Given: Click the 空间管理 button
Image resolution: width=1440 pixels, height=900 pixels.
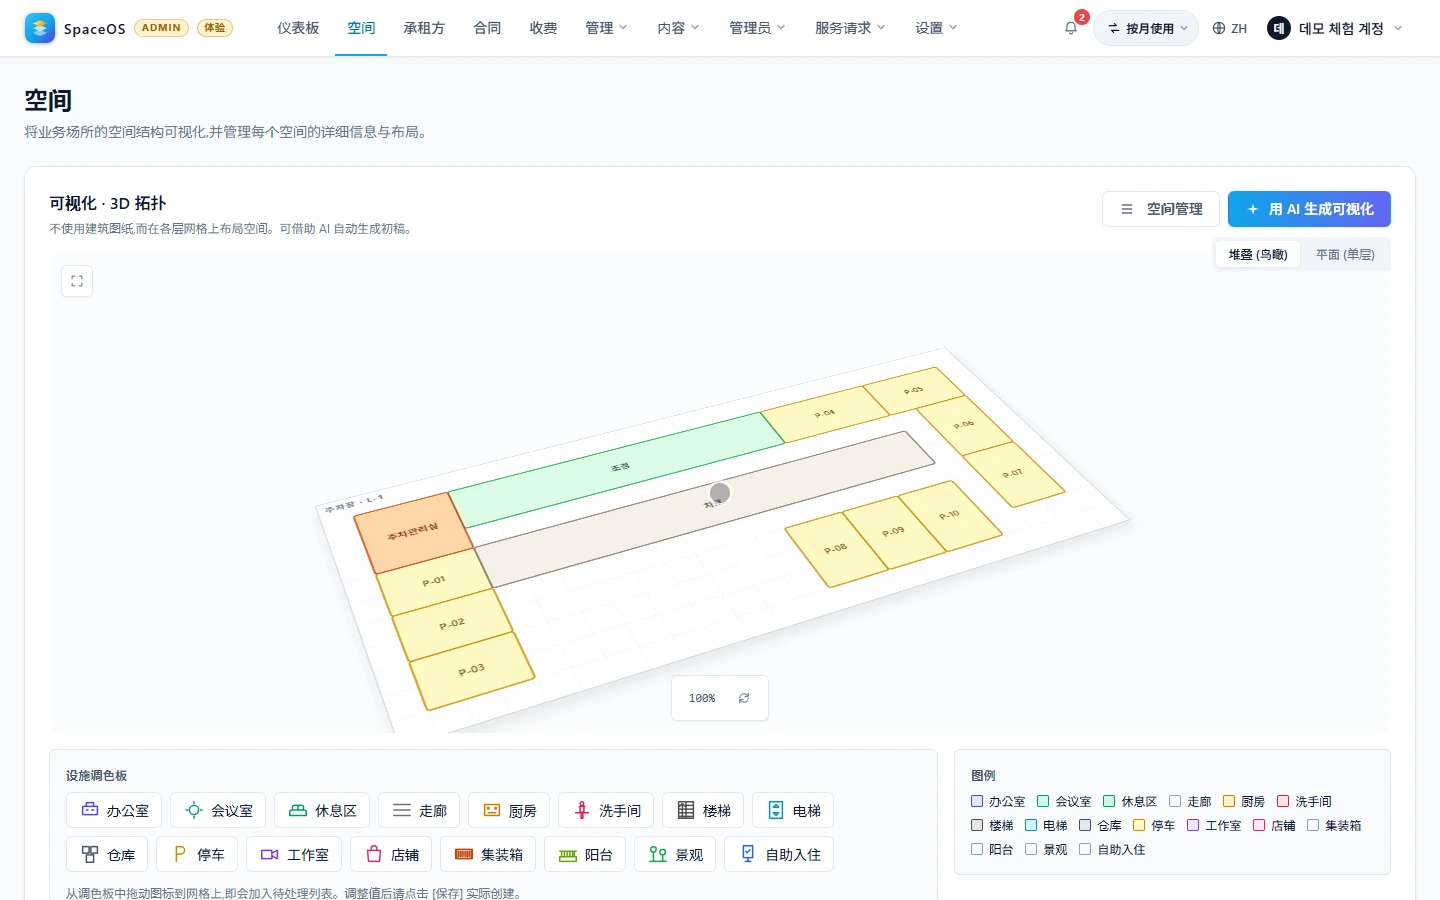Looking at the screenshot, I should pos(1161,209).
